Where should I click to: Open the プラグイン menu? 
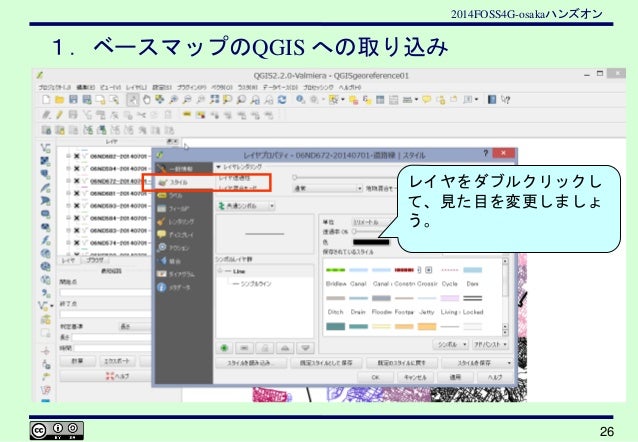coord(192,87)
